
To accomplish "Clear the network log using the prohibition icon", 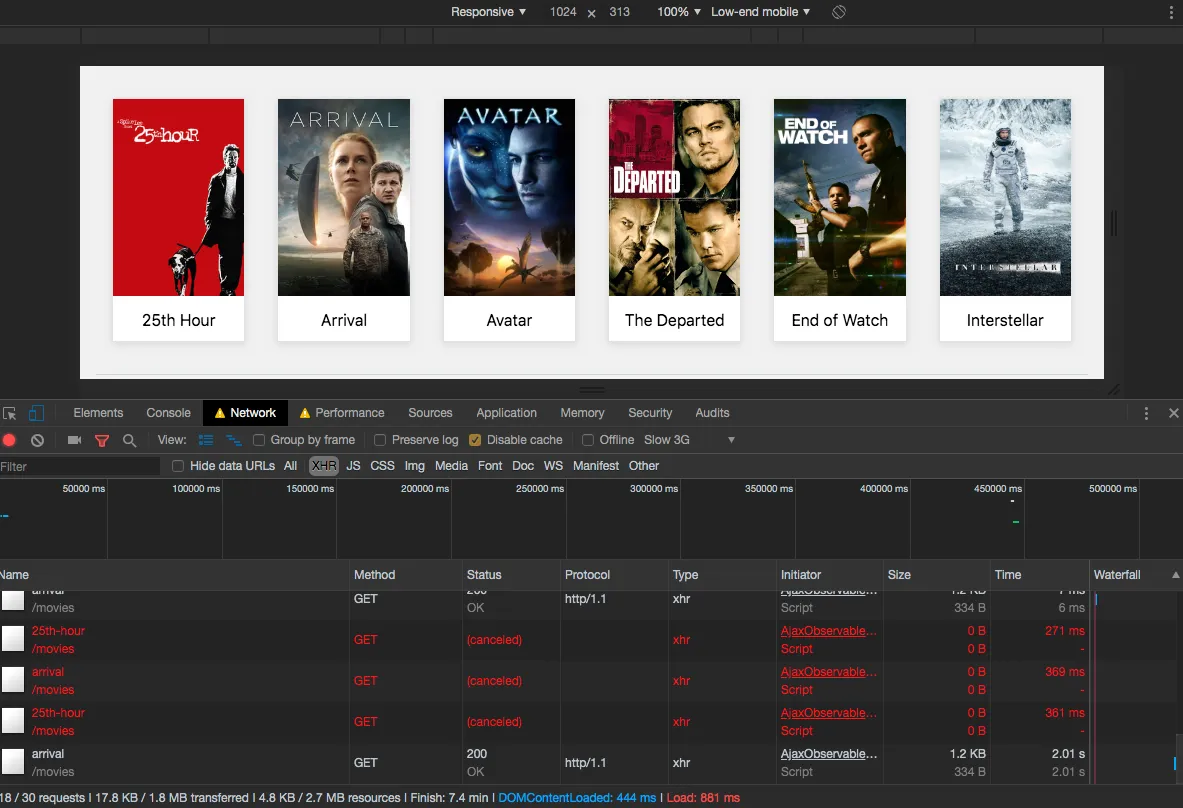I will point(37,440).
